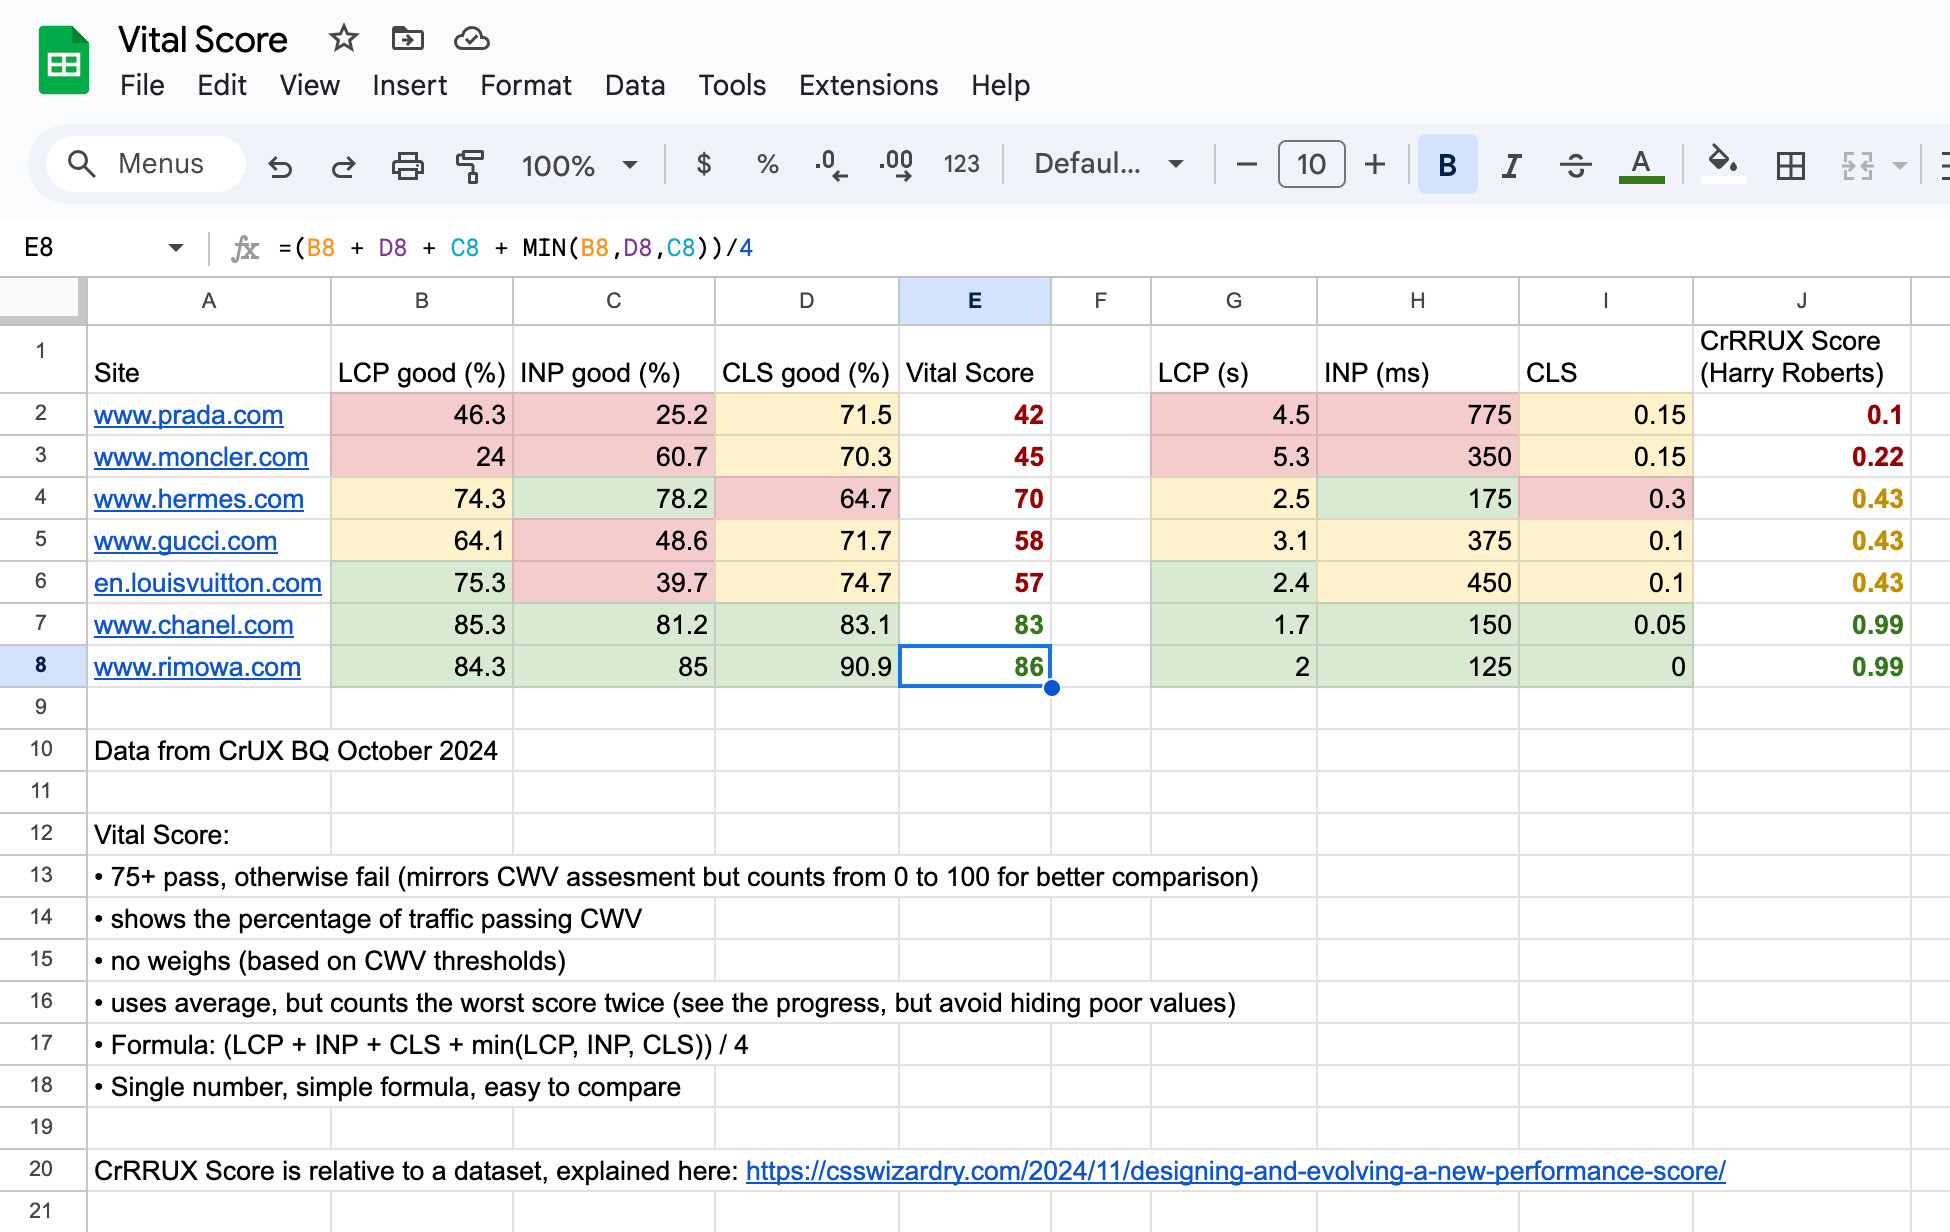Open the www.rimowa.com link
Viewport: 1950px width, 1232px height.
tap(197, 667)
